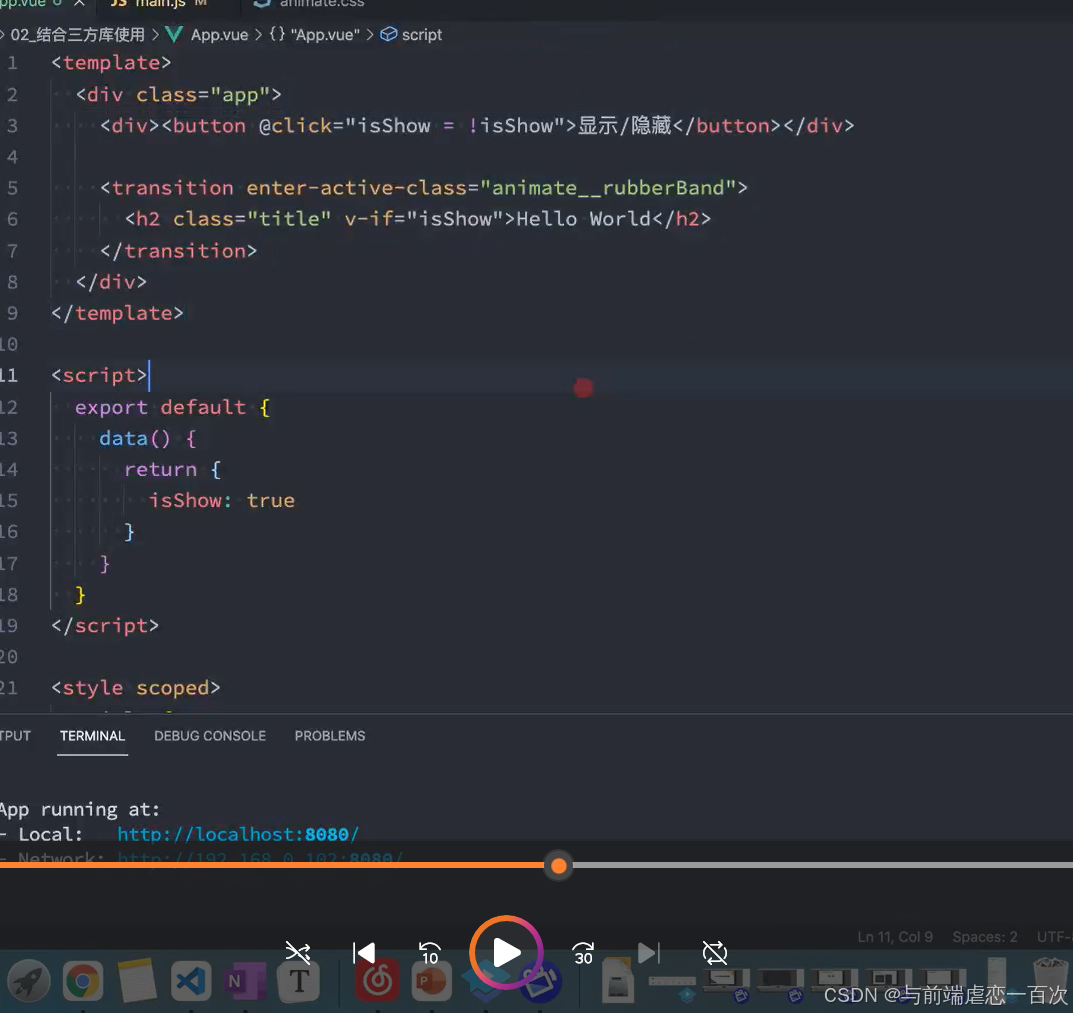Image resolution: width=1073 pixels, height=1013 pixels.
Task: Click line number 5 in the gutter
Action: pyautogui.click(x=12, y=188)
